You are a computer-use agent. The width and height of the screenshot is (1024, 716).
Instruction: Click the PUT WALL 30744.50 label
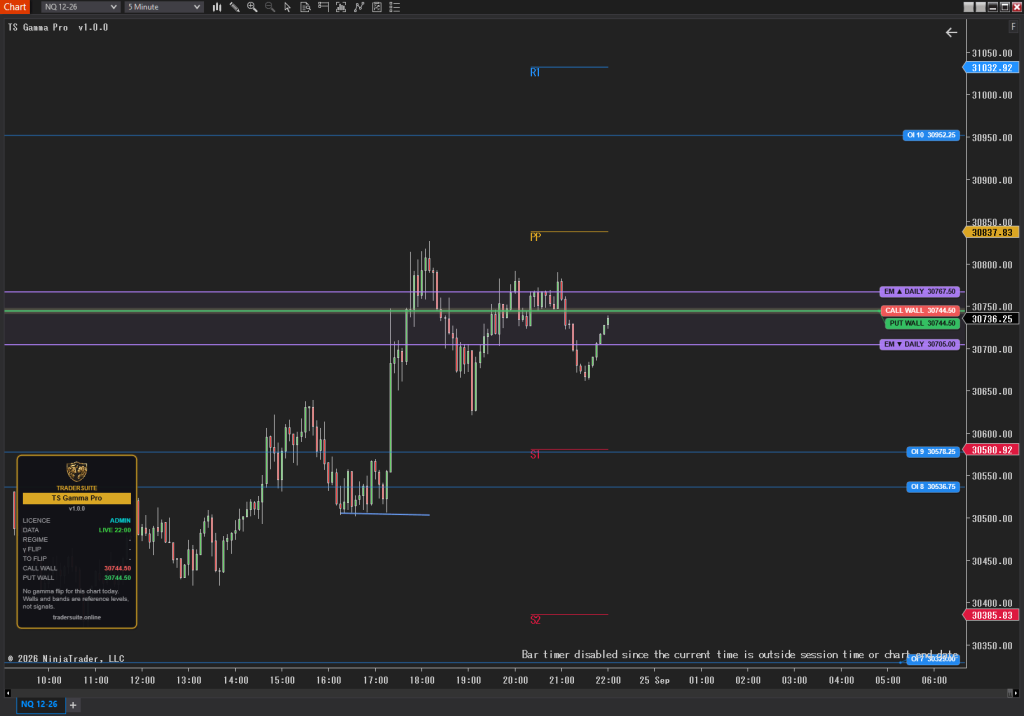pyautogui.click(x=921, y=323)
